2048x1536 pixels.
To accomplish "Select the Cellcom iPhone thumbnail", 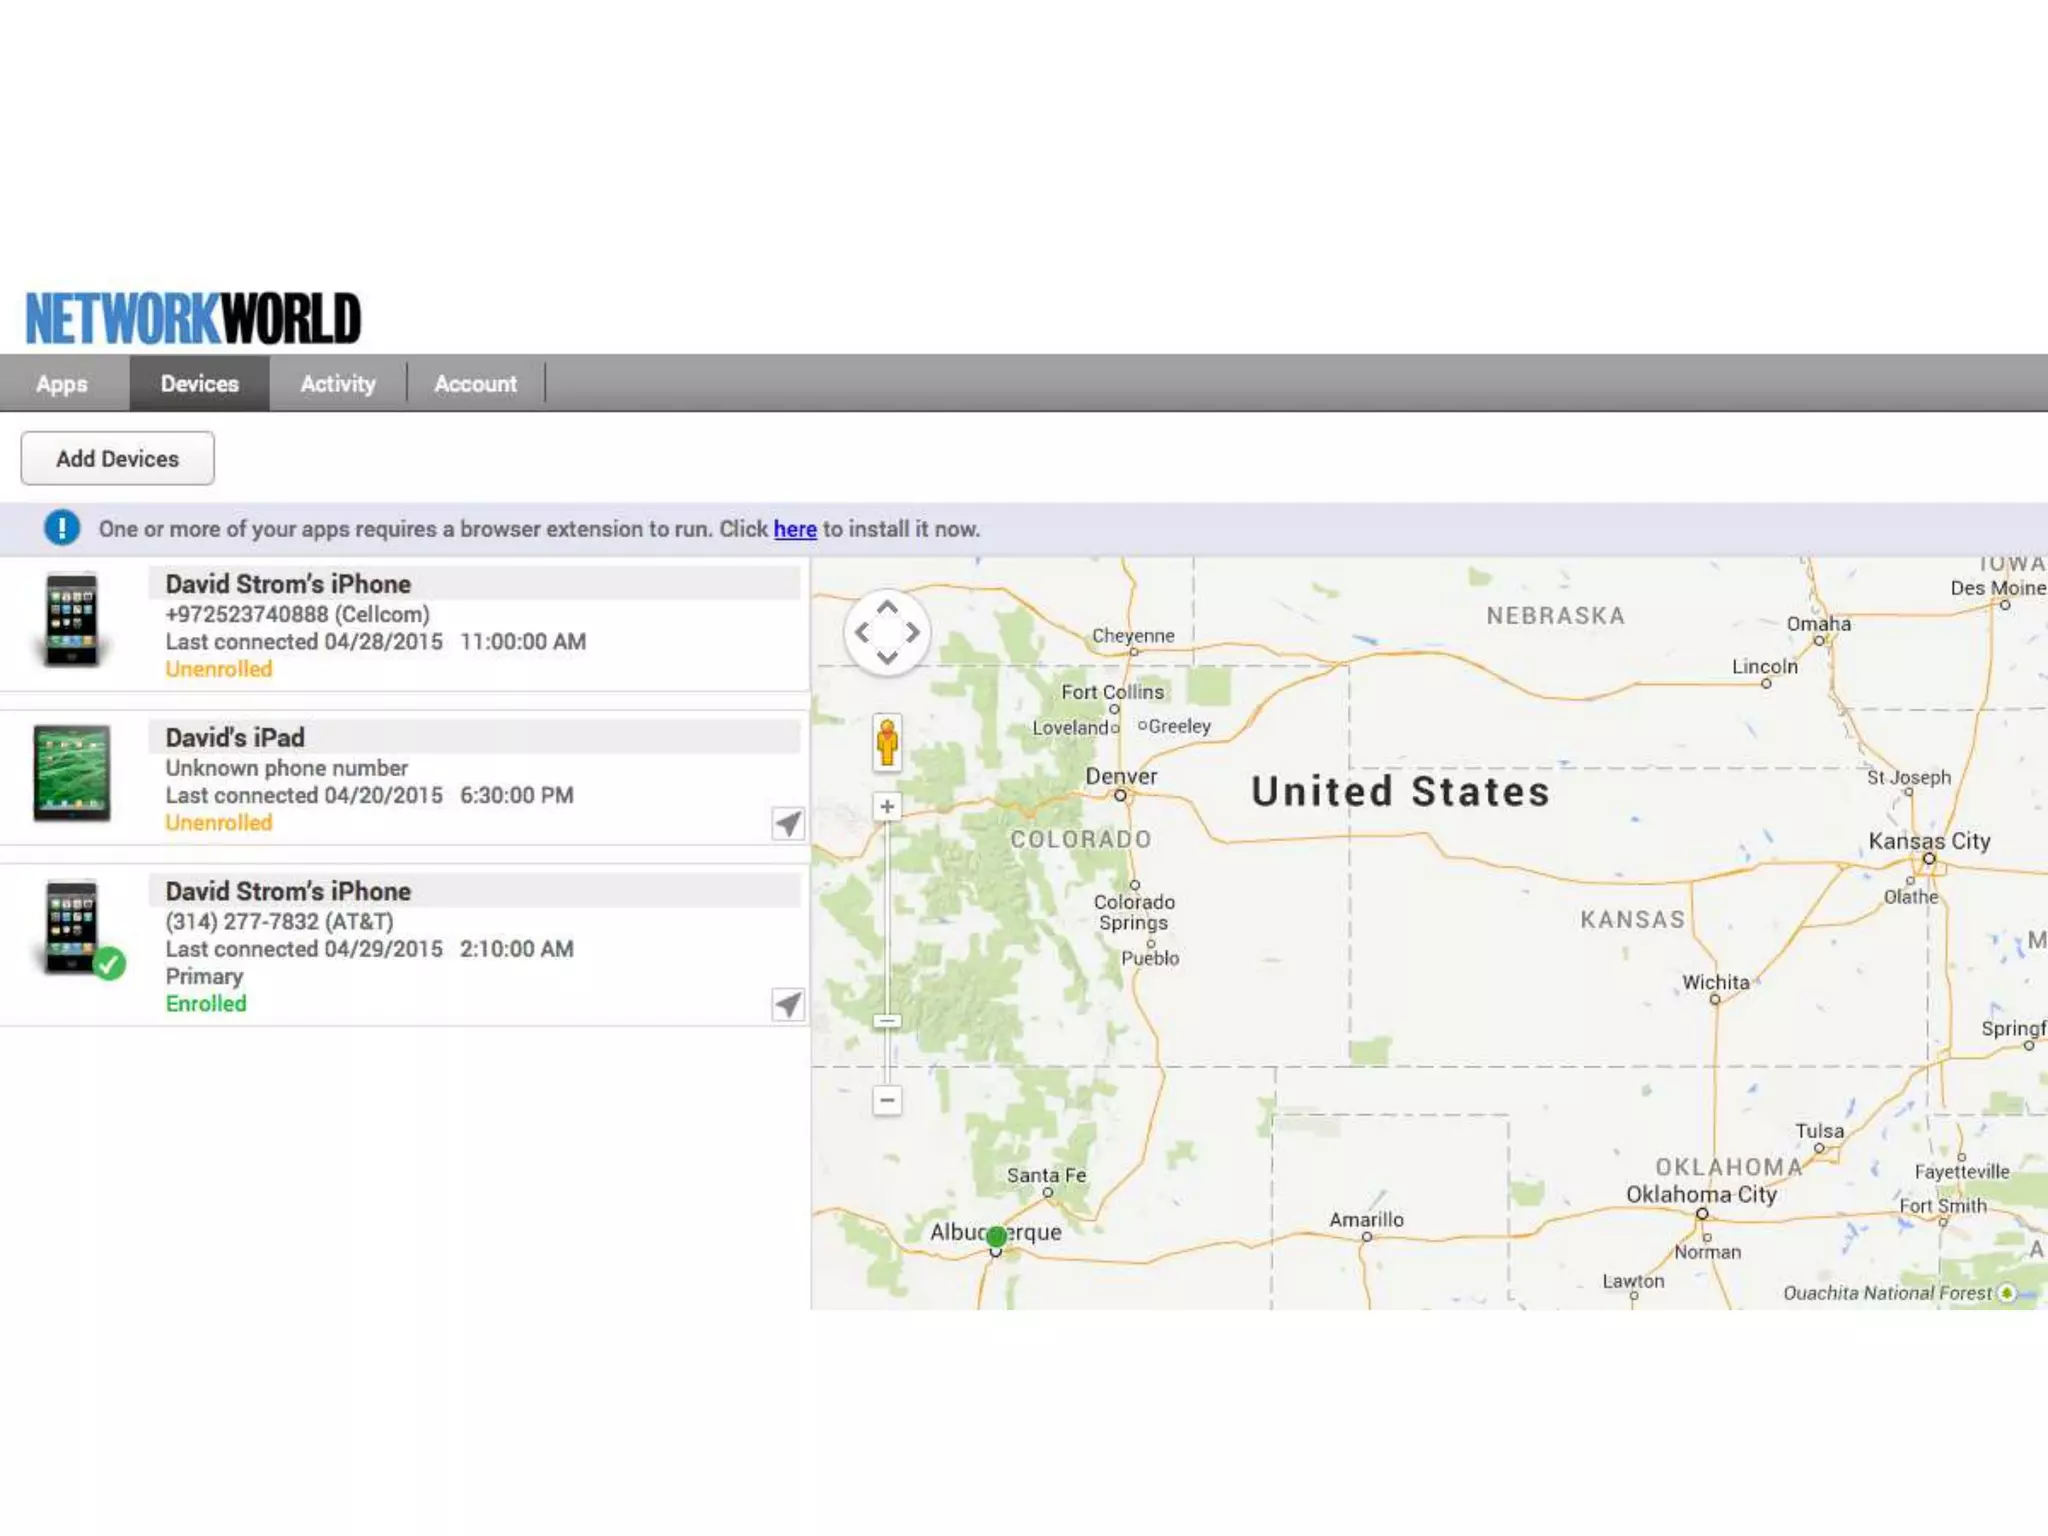I will 72,620.
